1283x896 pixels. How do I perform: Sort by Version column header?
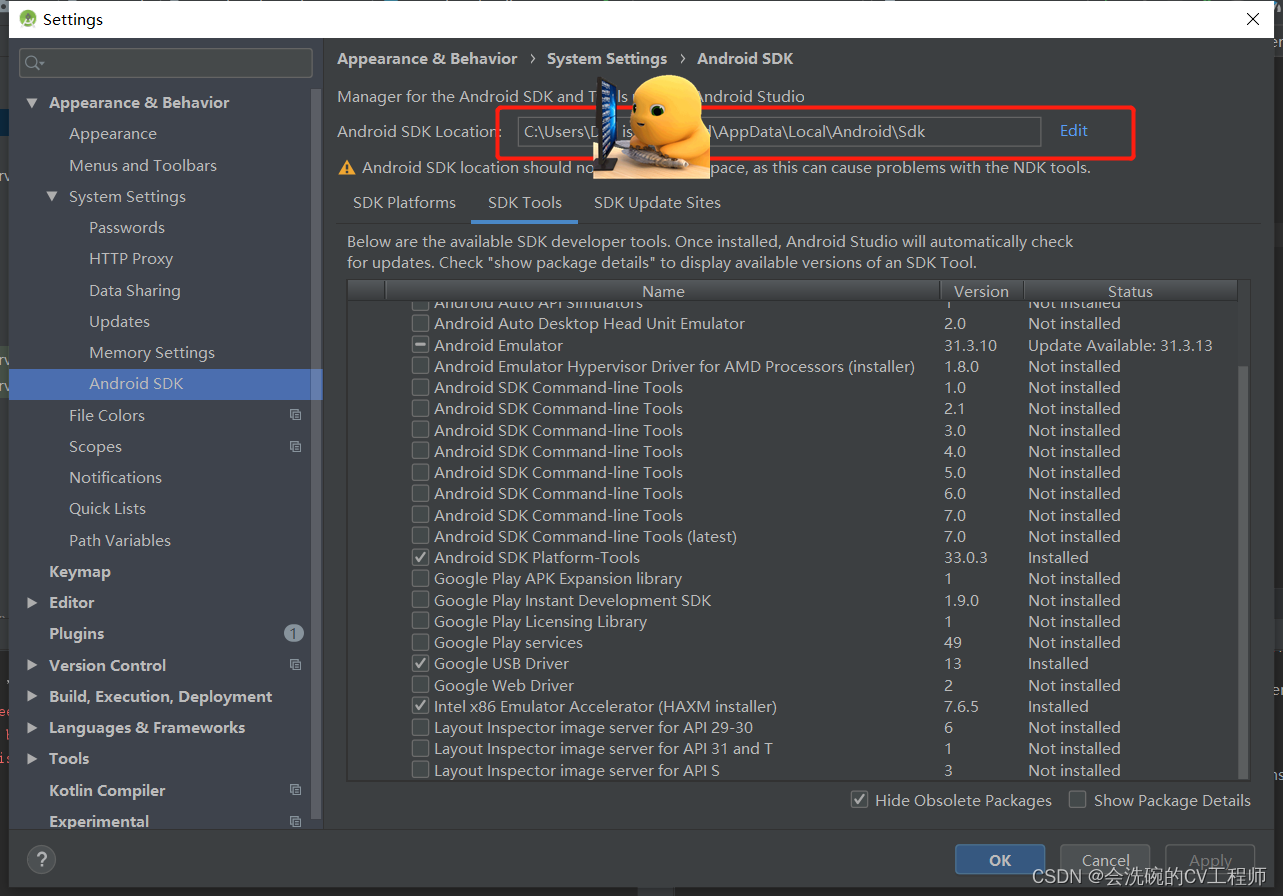981,291
